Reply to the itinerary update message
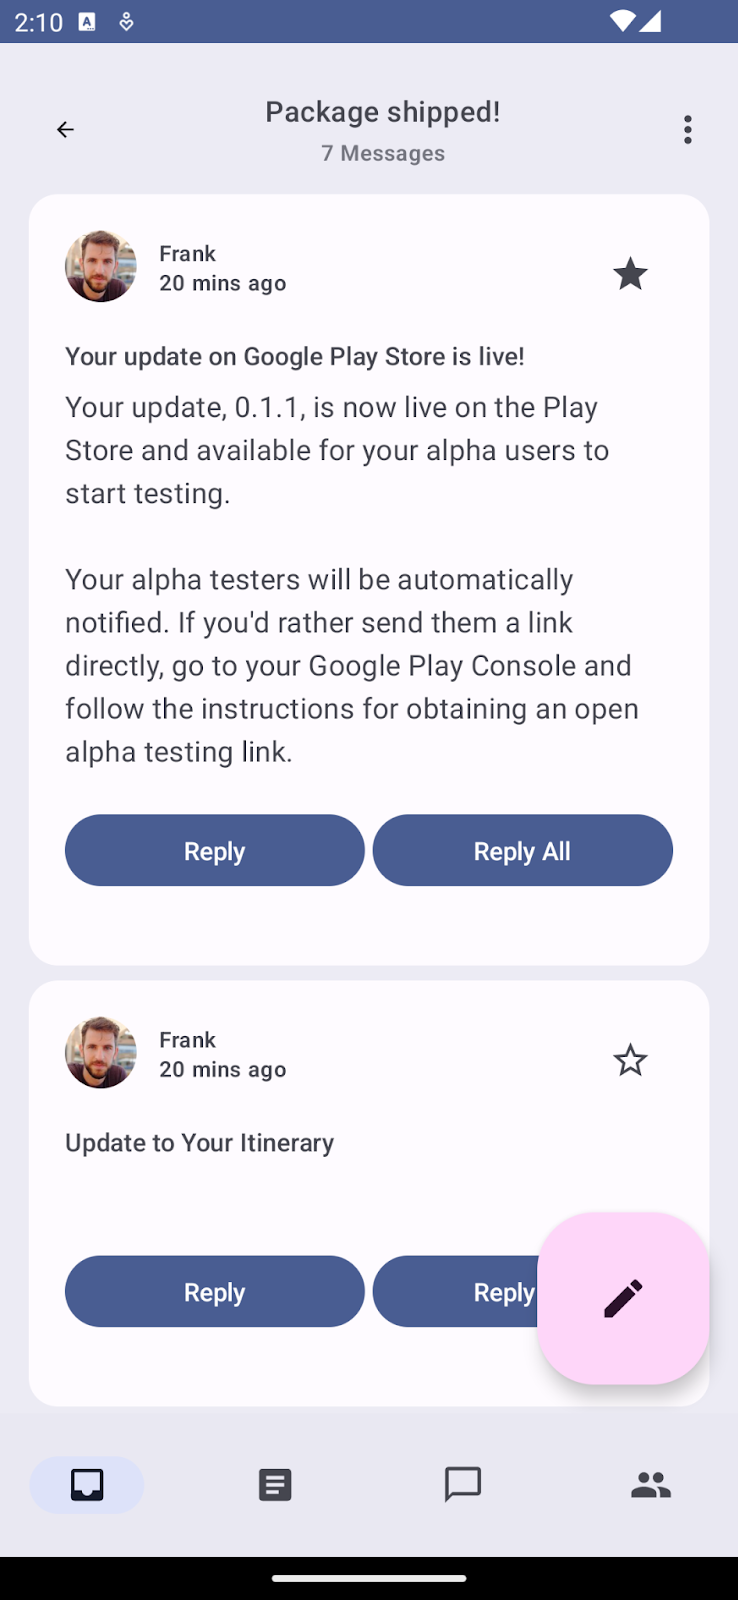This screenshot has height=1600, width=738. tap(214, 1292)
